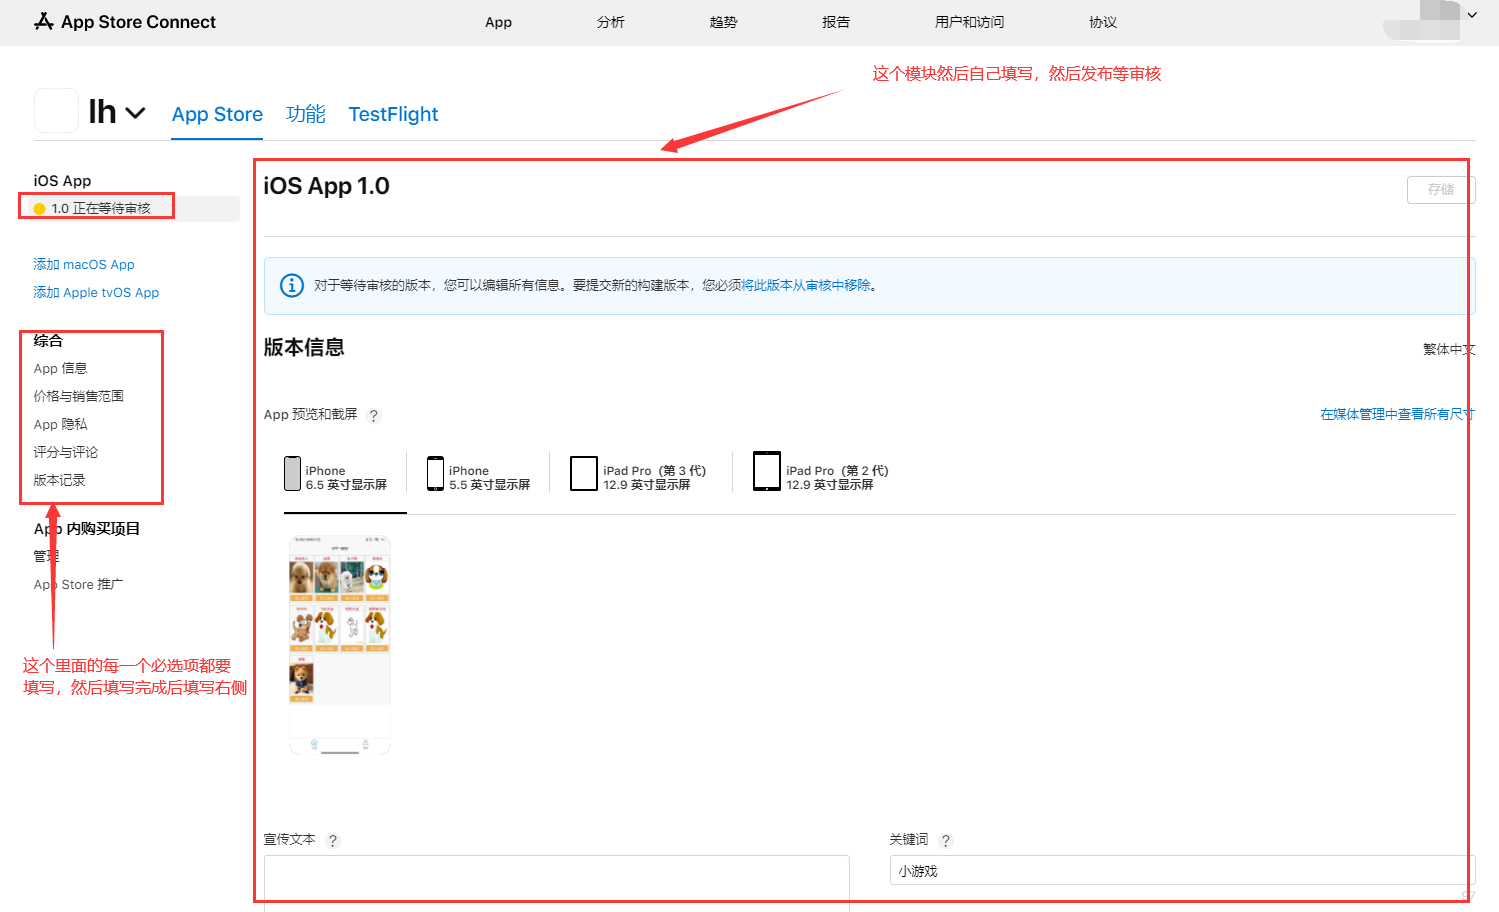This screenshot has width=1499, height=912.
Task: Expand the lh app switcher chevron
Action: point(136,113)
